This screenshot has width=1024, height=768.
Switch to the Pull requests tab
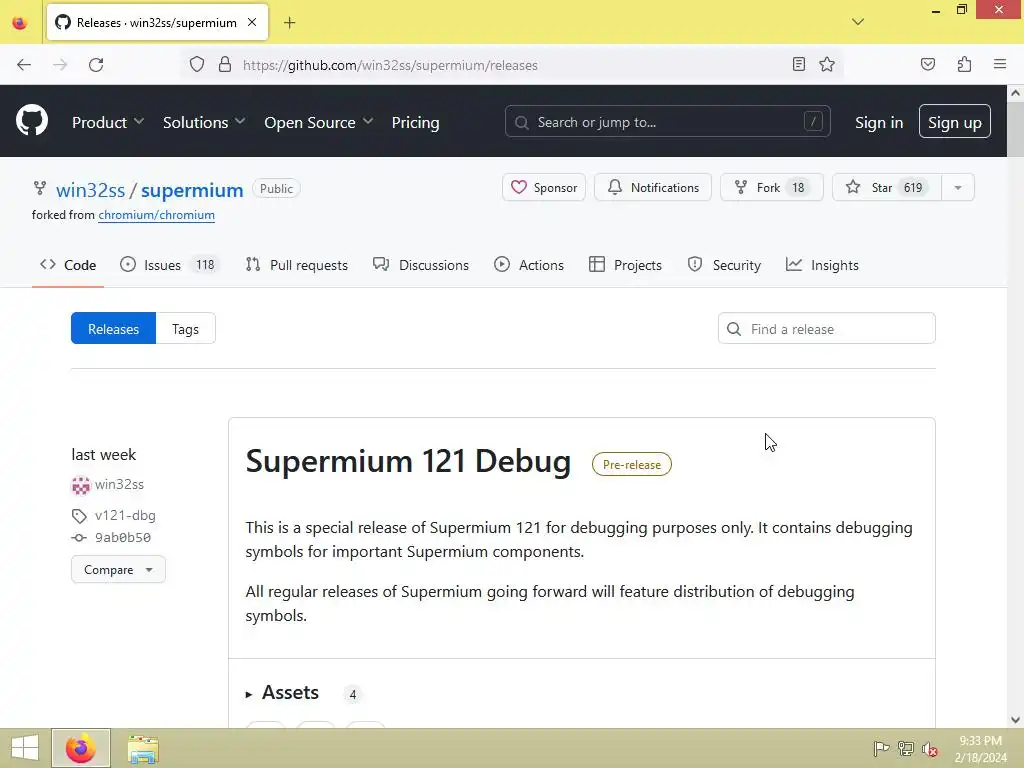pos(296,265)
